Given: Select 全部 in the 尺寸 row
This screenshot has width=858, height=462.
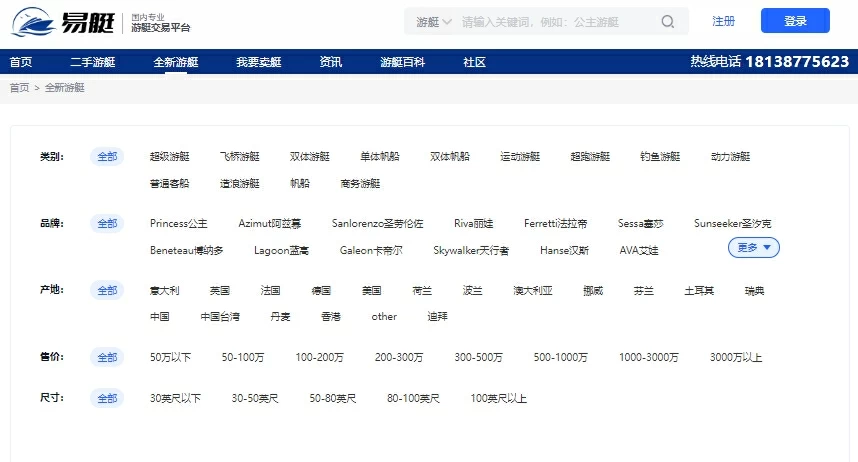Looking at the screenshot, I should (107, 398).
